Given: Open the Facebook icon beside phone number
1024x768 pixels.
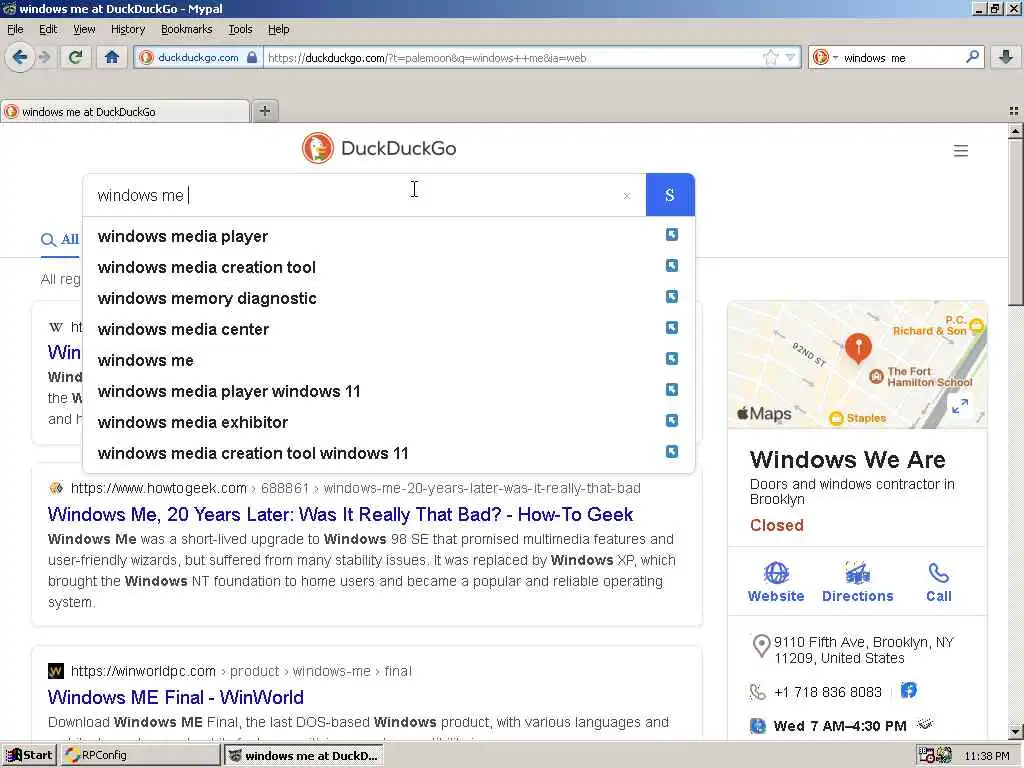Looking at the screenshot, I should [x=908, y=690].
